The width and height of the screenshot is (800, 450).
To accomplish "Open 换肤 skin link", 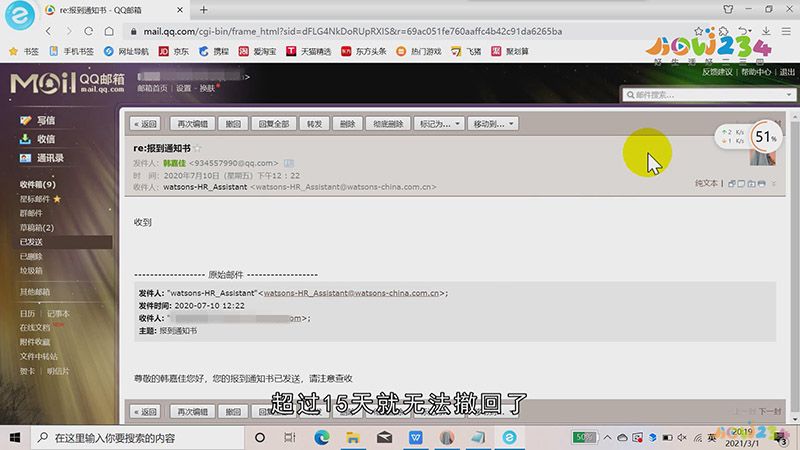I will tap(207, 88).
